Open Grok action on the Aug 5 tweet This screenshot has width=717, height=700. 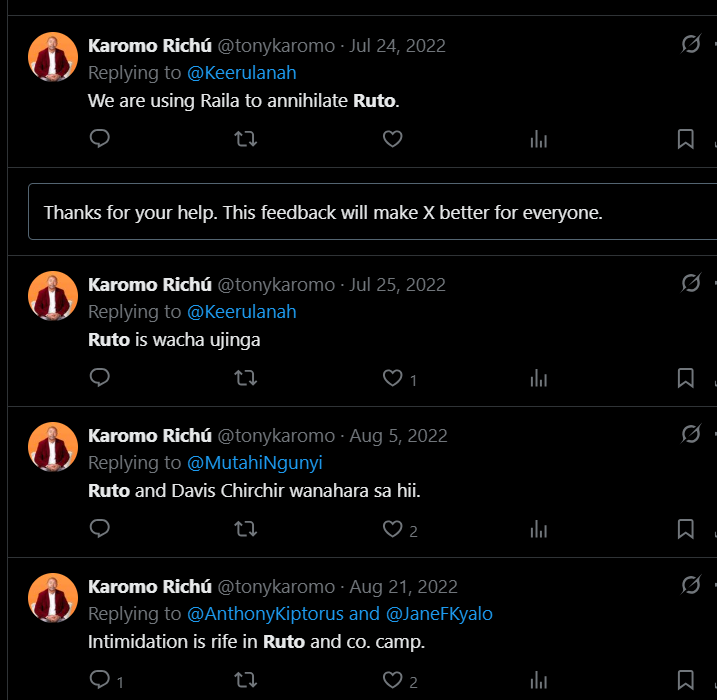690,434
